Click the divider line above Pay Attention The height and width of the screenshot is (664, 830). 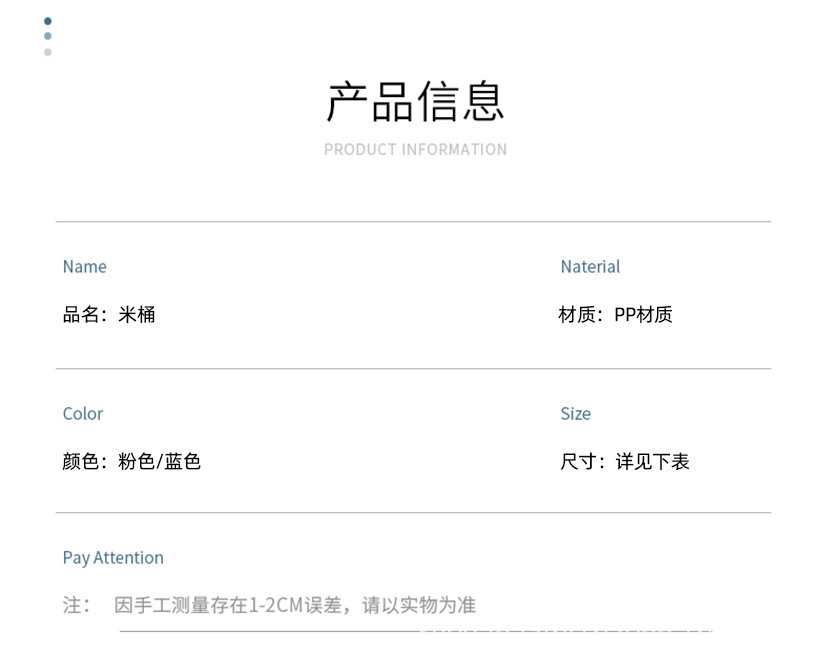[415, 513]
